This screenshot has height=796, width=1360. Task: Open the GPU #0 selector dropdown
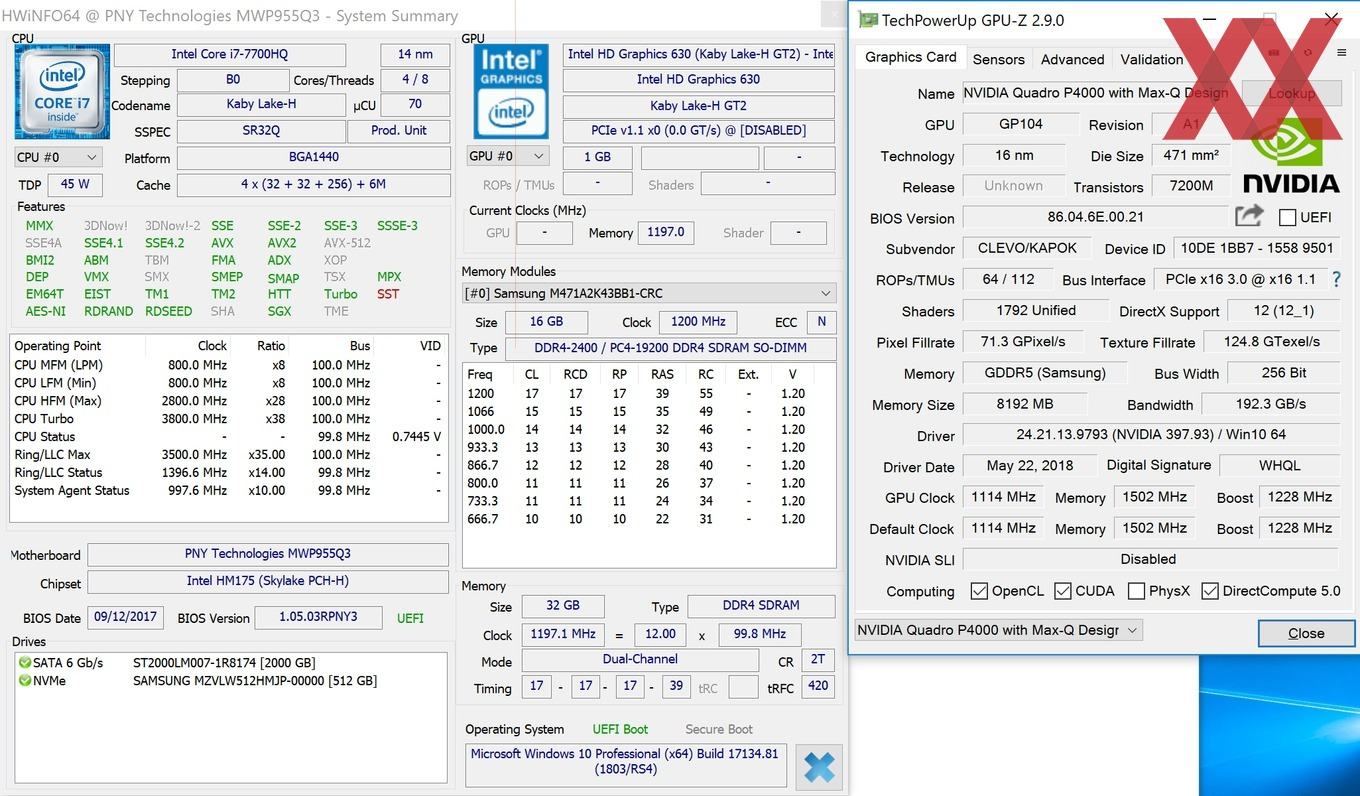pos(509,156)
